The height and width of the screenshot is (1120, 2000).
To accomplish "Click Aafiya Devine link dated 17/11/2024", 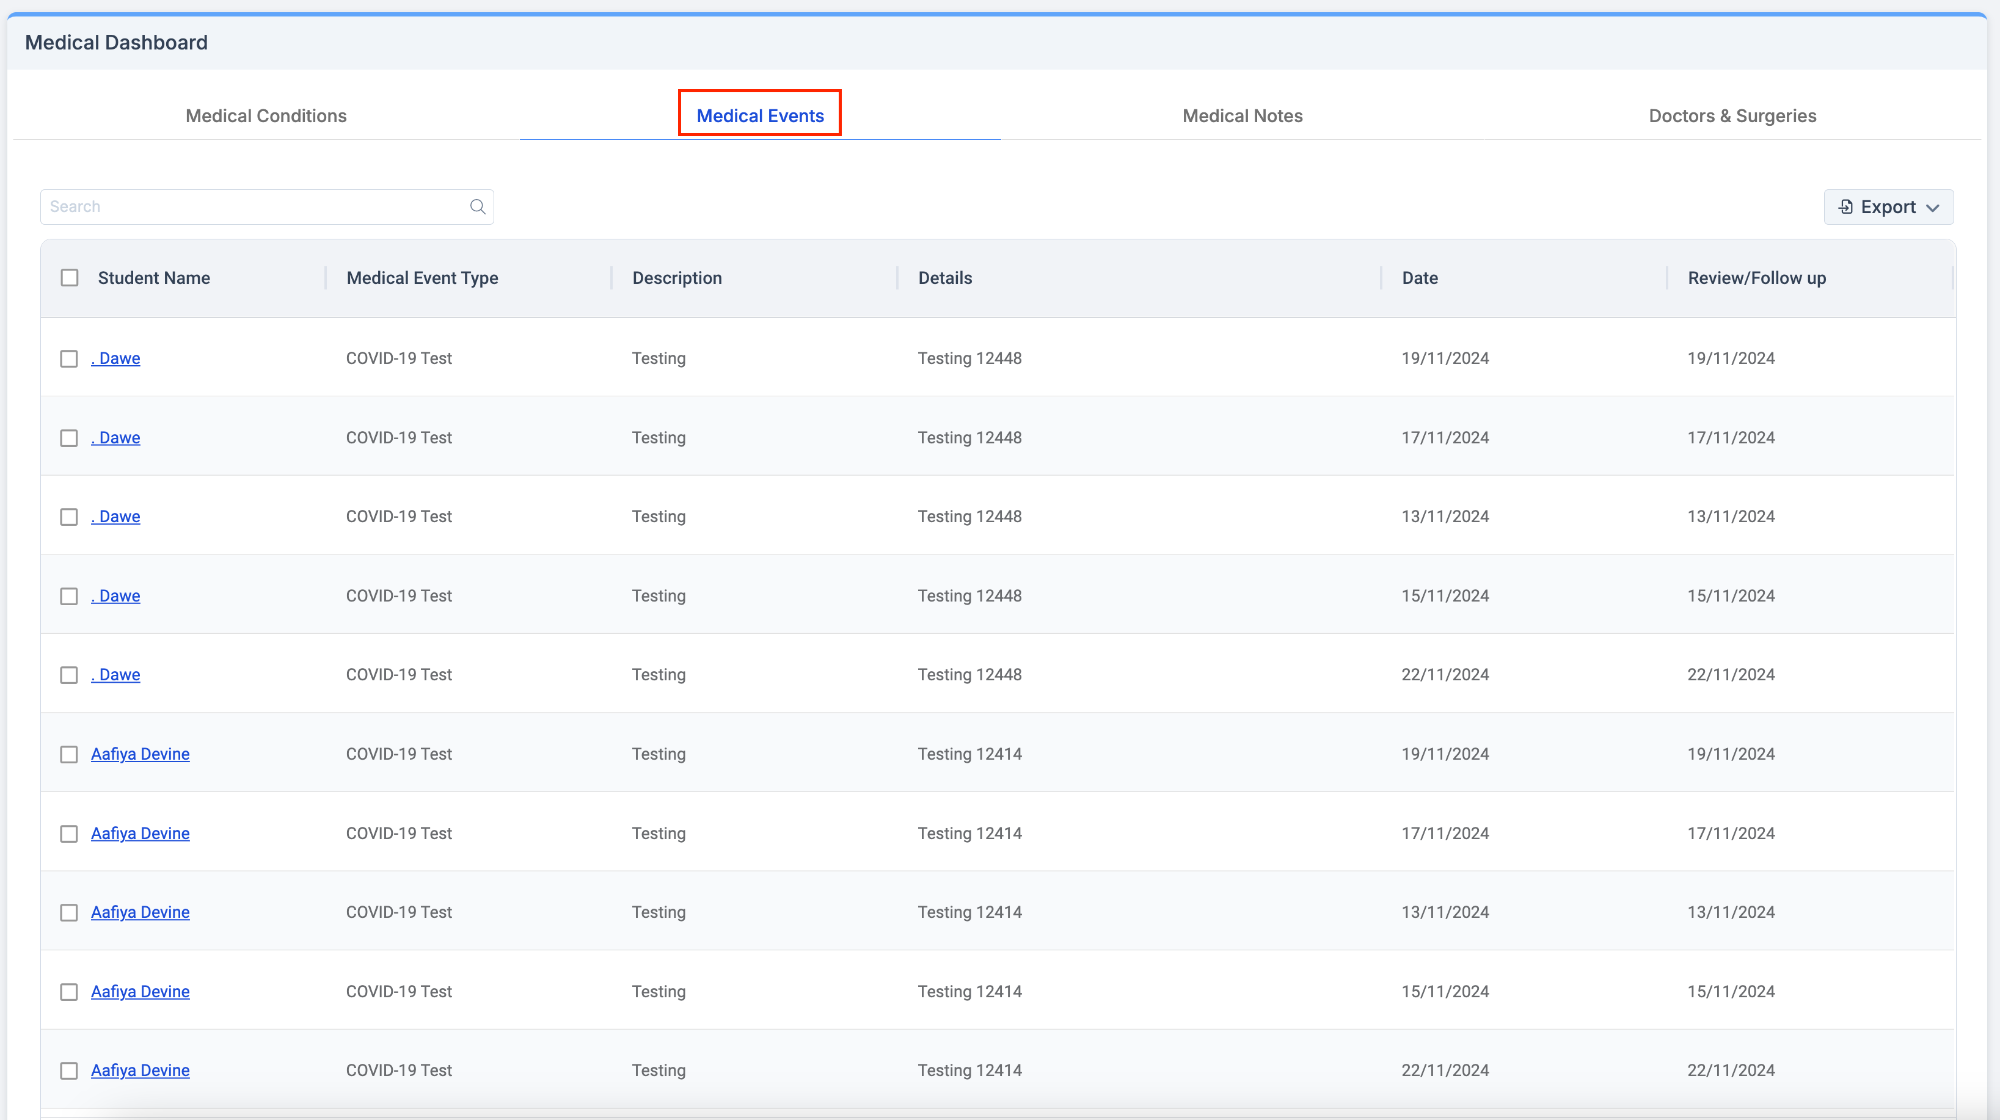I will click(140, 833).
